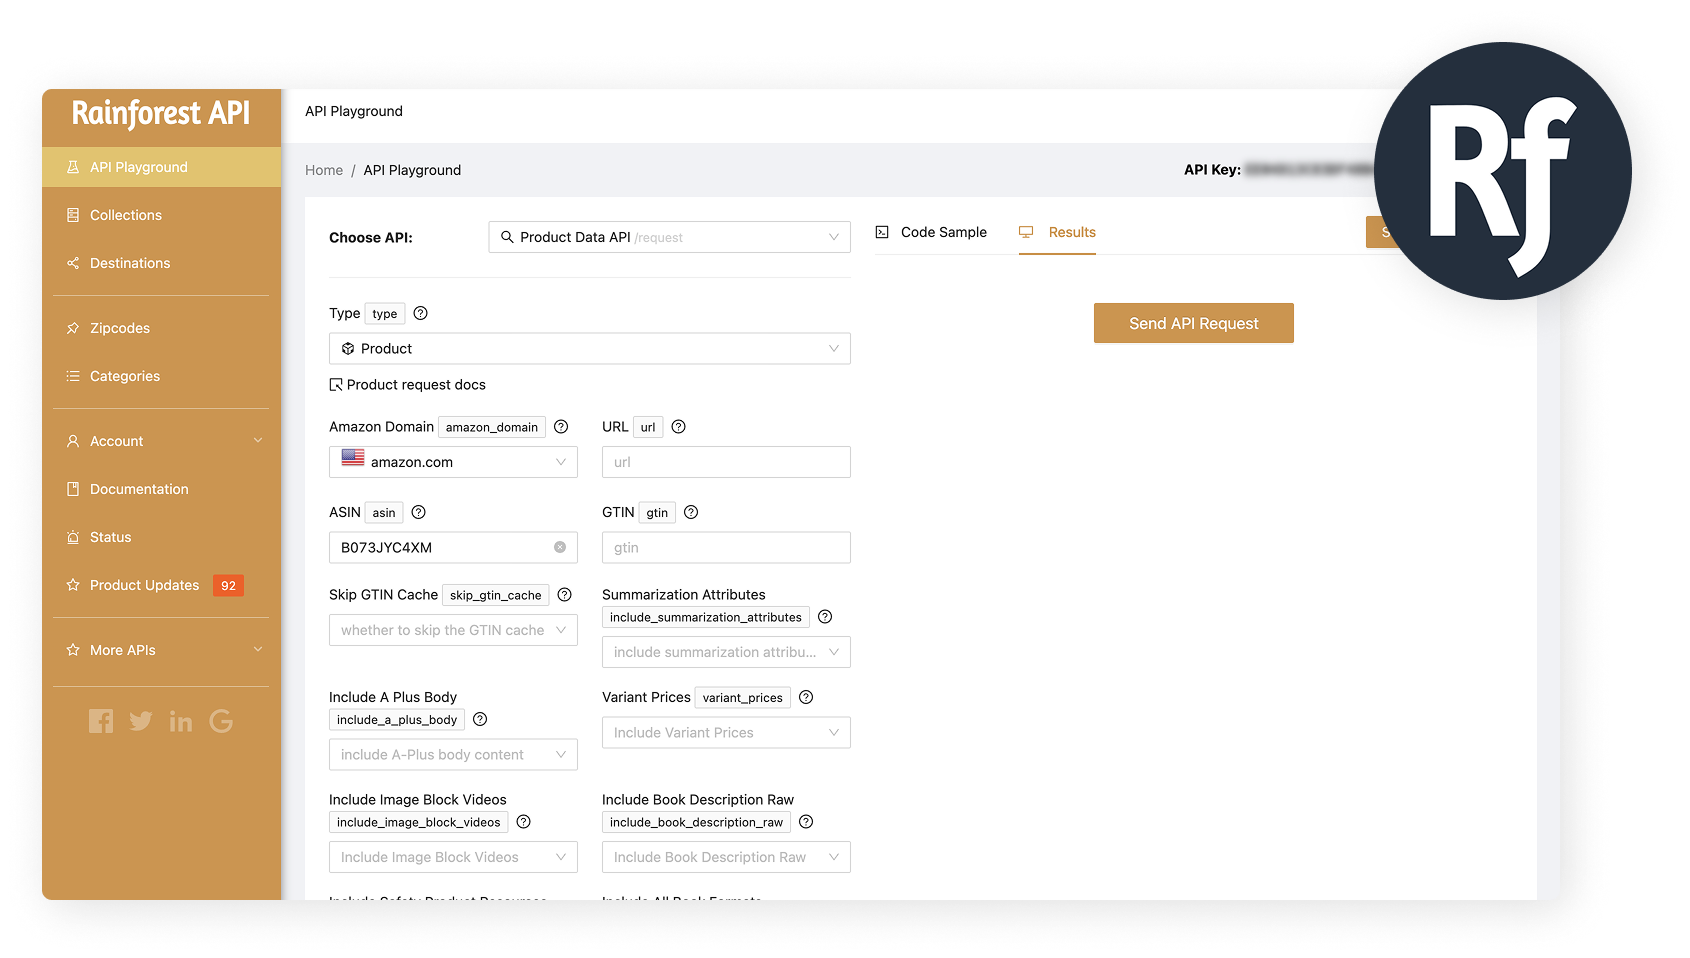Click the include_book_description_raw tag

click(696, 822)
